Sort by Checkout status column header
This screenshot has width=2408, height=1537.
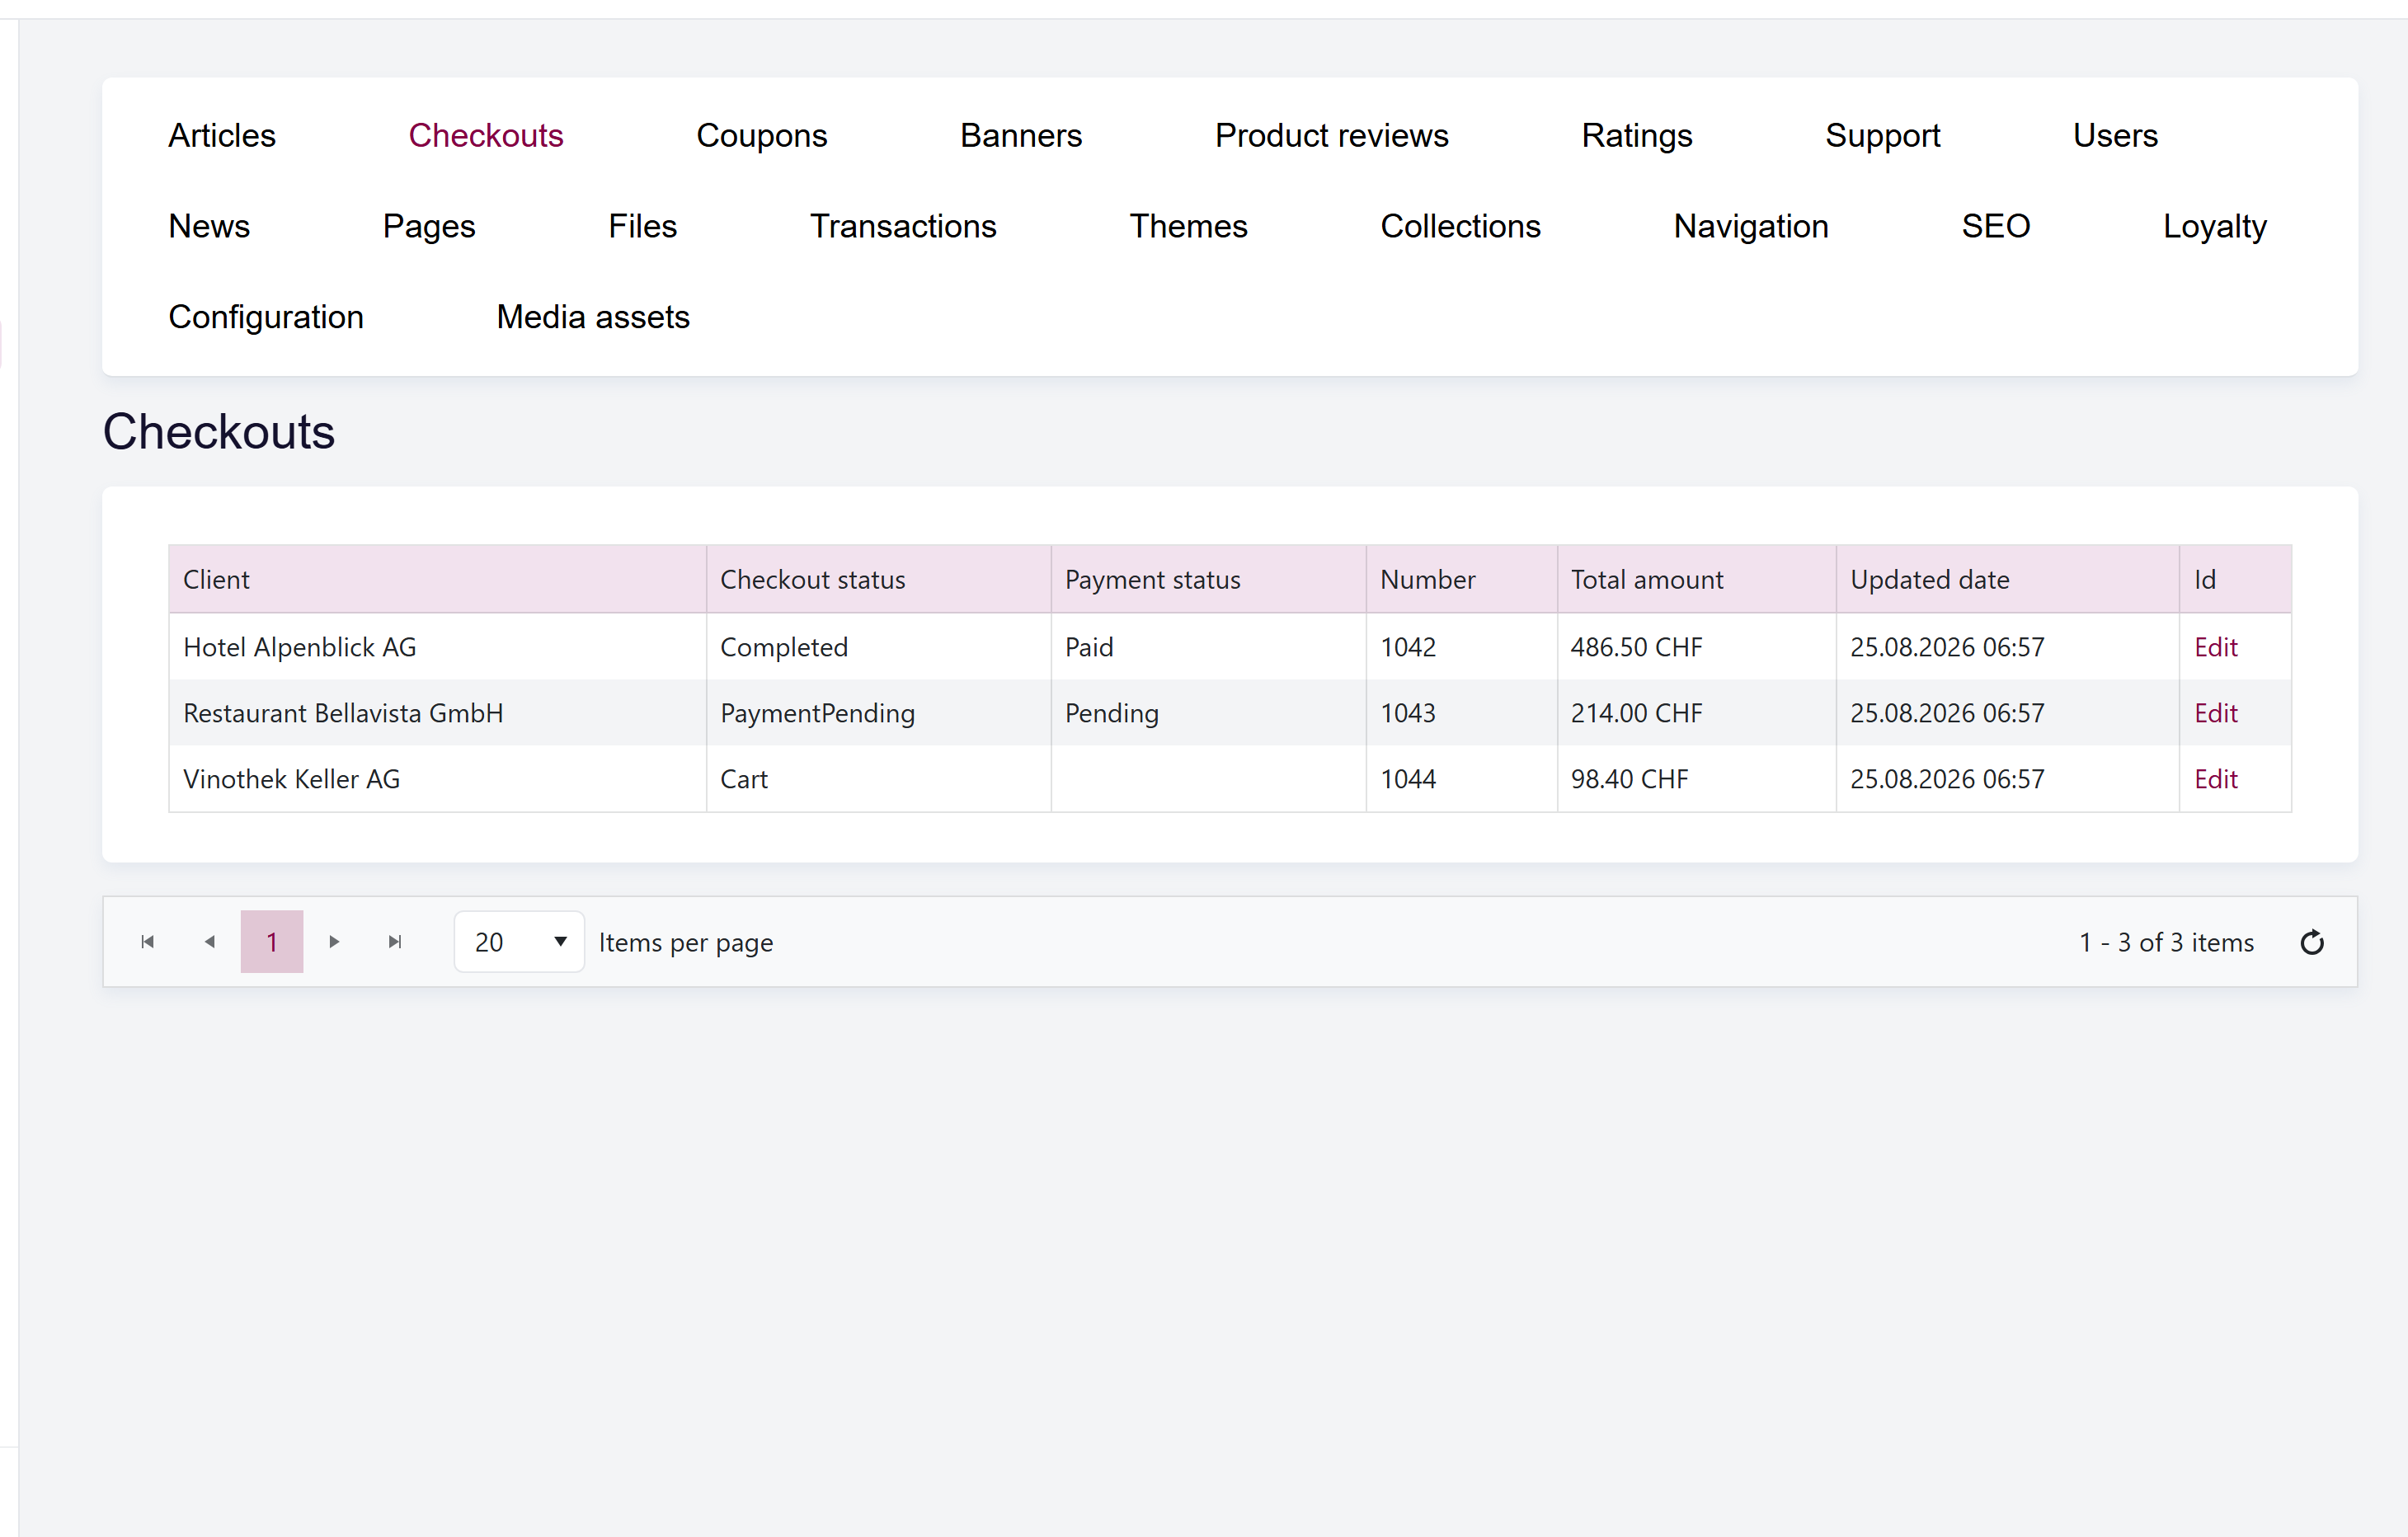[878, 579]
